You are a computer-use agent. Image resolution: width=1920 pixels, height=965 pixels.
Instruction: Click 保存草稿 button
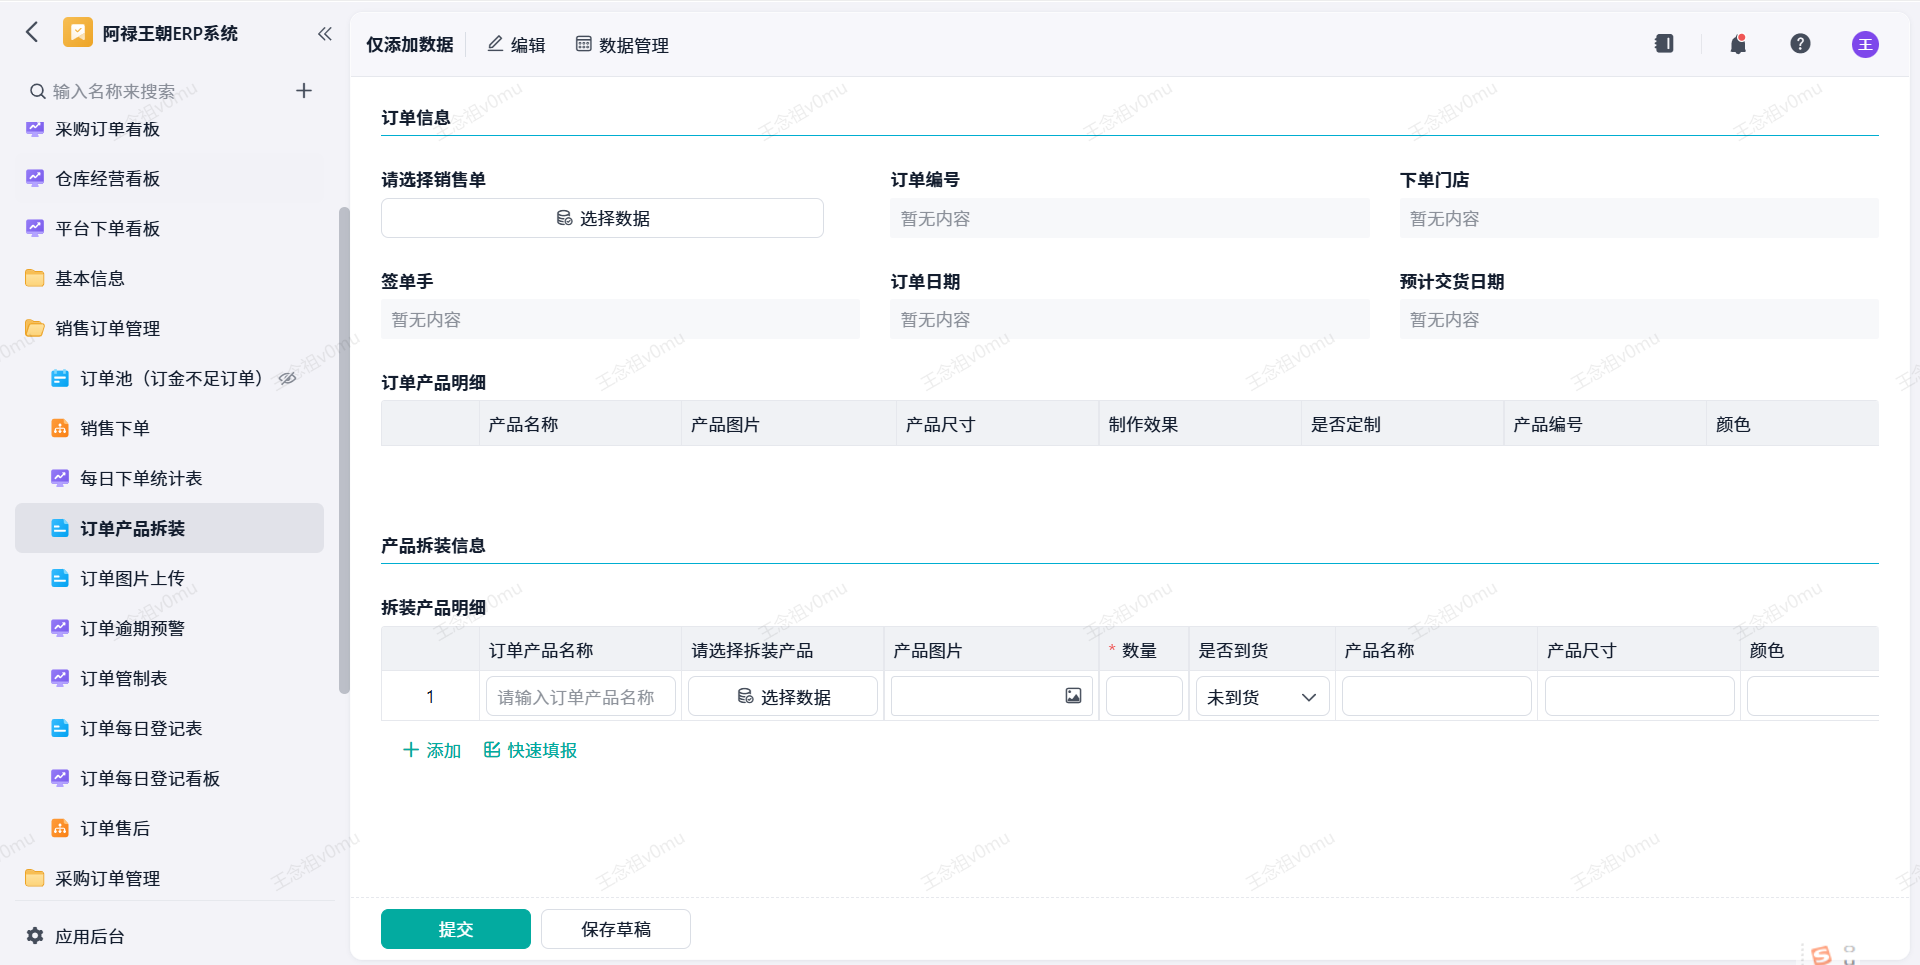(x=616, y=929)
